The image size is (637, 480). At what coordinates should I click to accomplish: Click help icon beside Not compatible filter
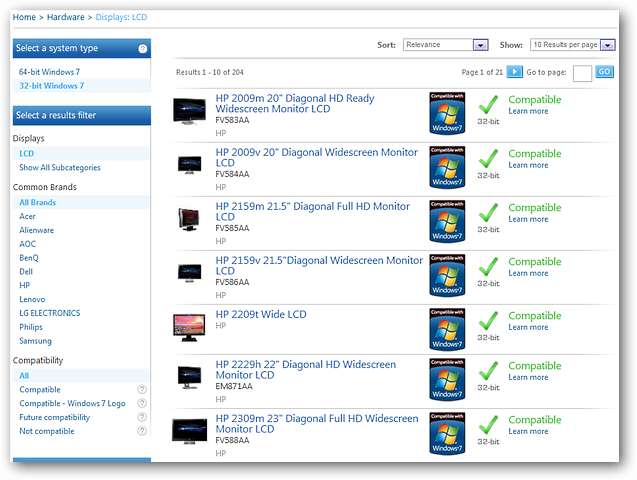pos(142,431)
